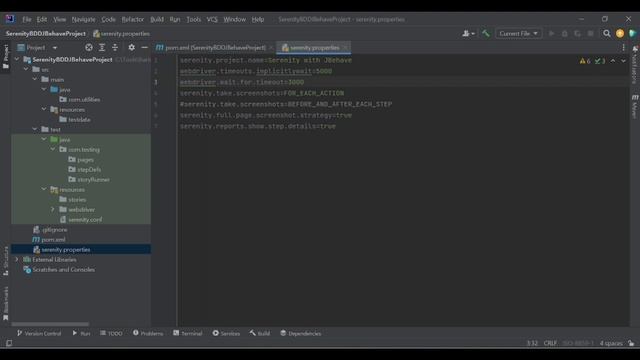This screenshot has width=640, height=360.
Task: Click the Debug bug icon
Action: [x=564, y=34]
